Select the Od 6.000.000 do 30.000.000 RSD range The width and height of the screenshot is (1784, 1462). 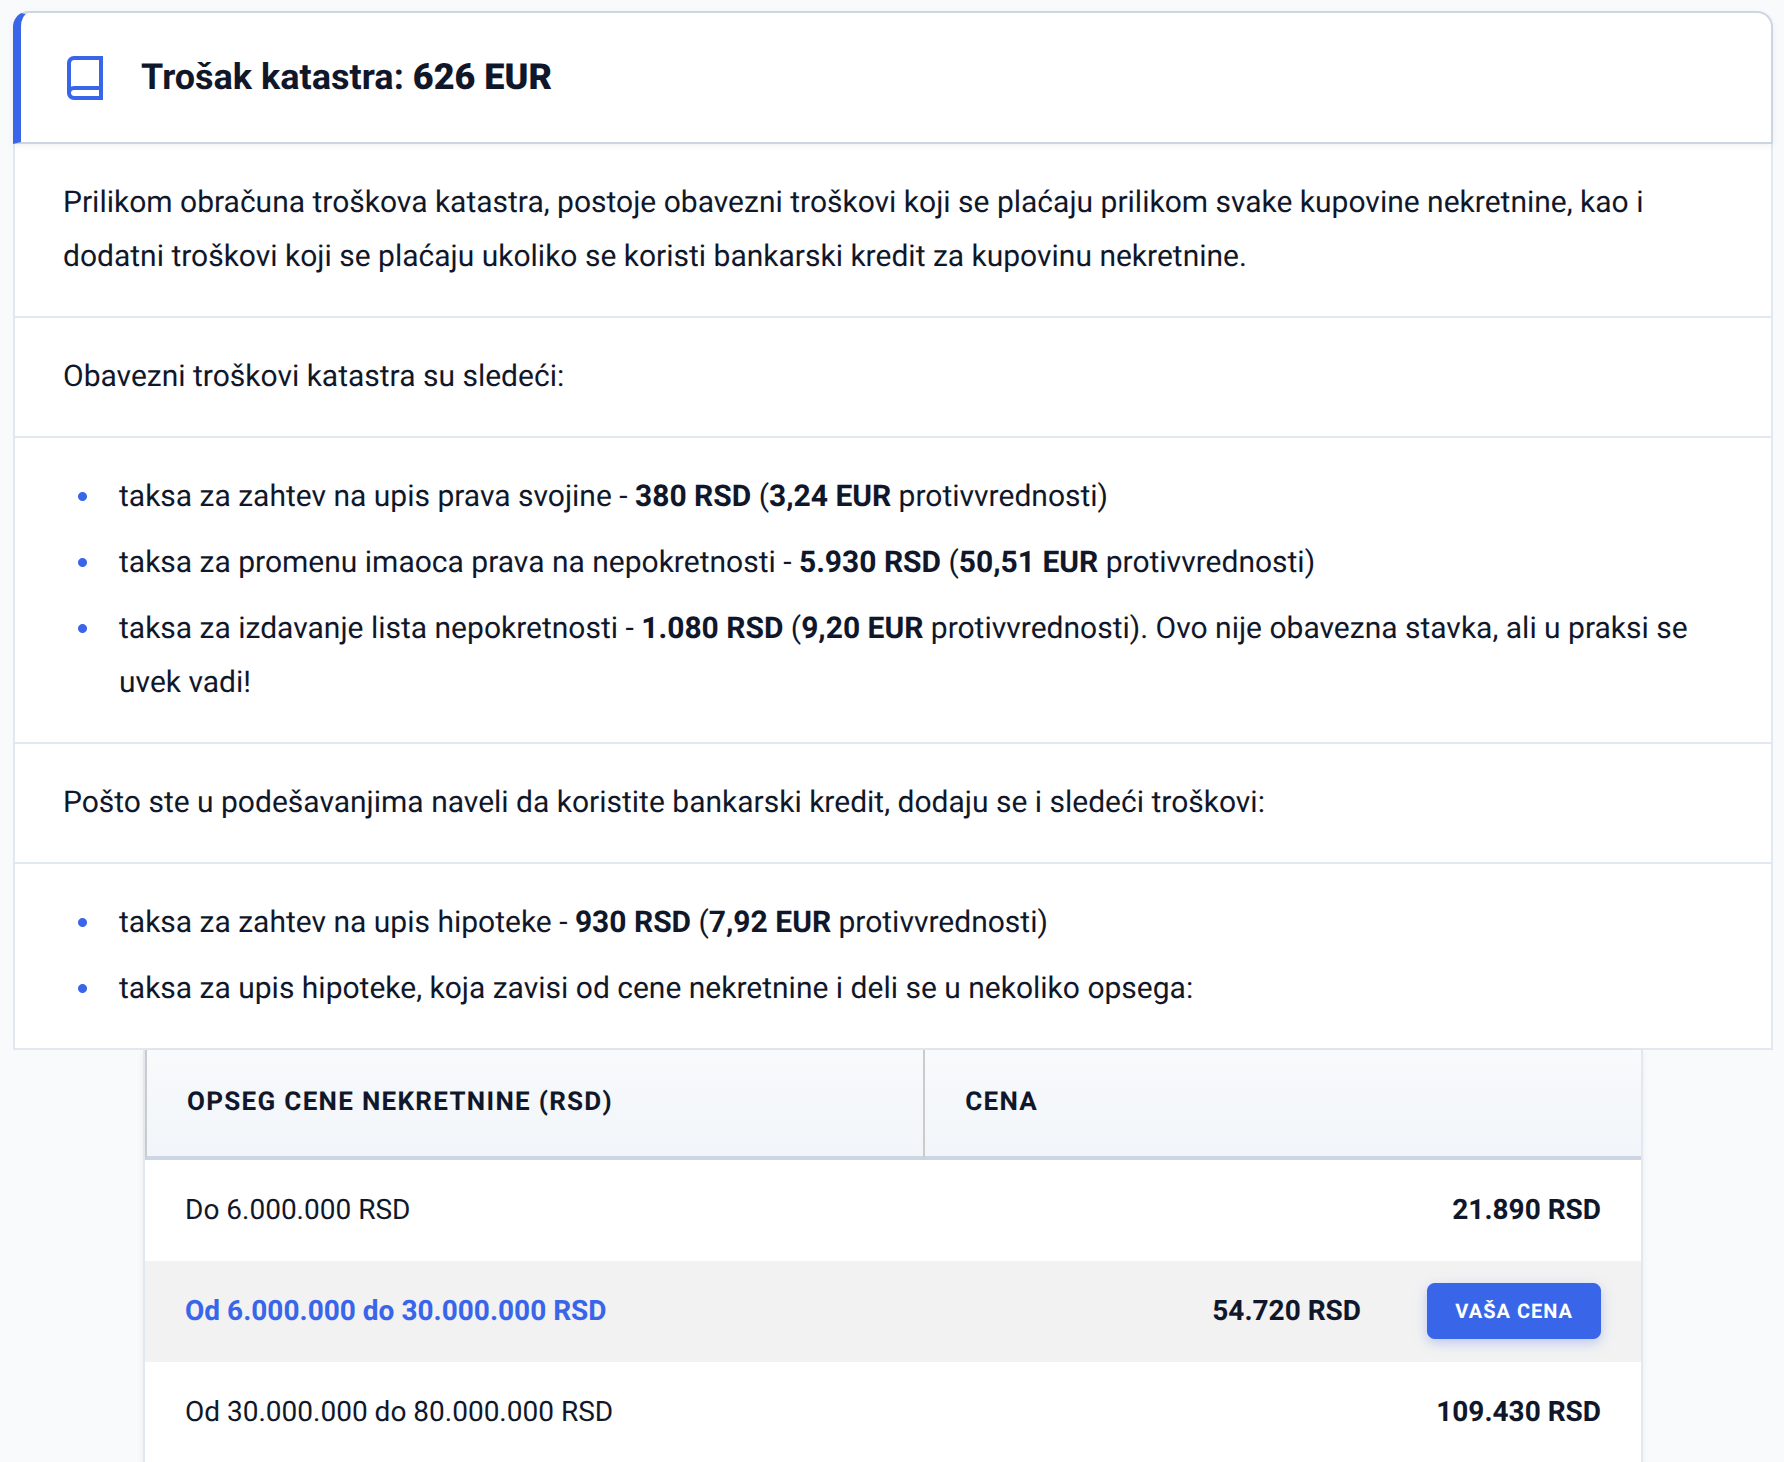(396, 1311)
